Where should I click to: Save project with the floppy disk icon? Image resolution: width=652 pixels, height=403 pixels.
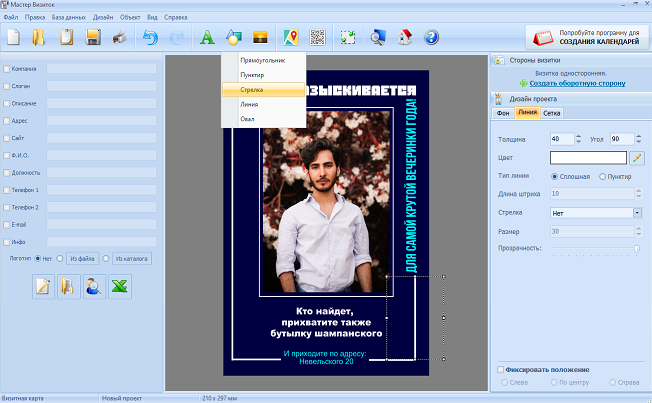coord(93,37)
